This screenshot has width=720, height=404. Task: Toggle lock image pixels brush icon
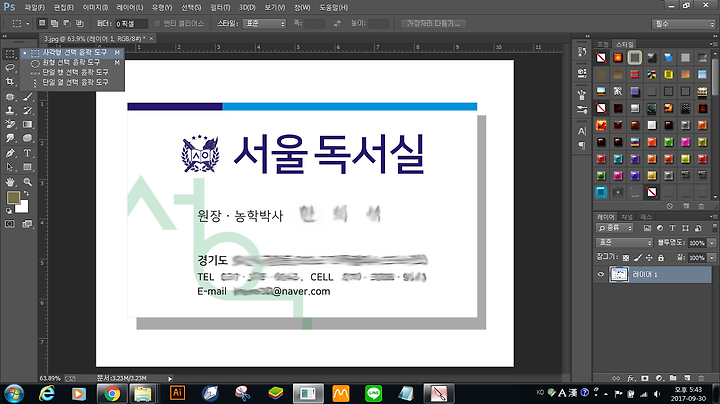[637, 258]
